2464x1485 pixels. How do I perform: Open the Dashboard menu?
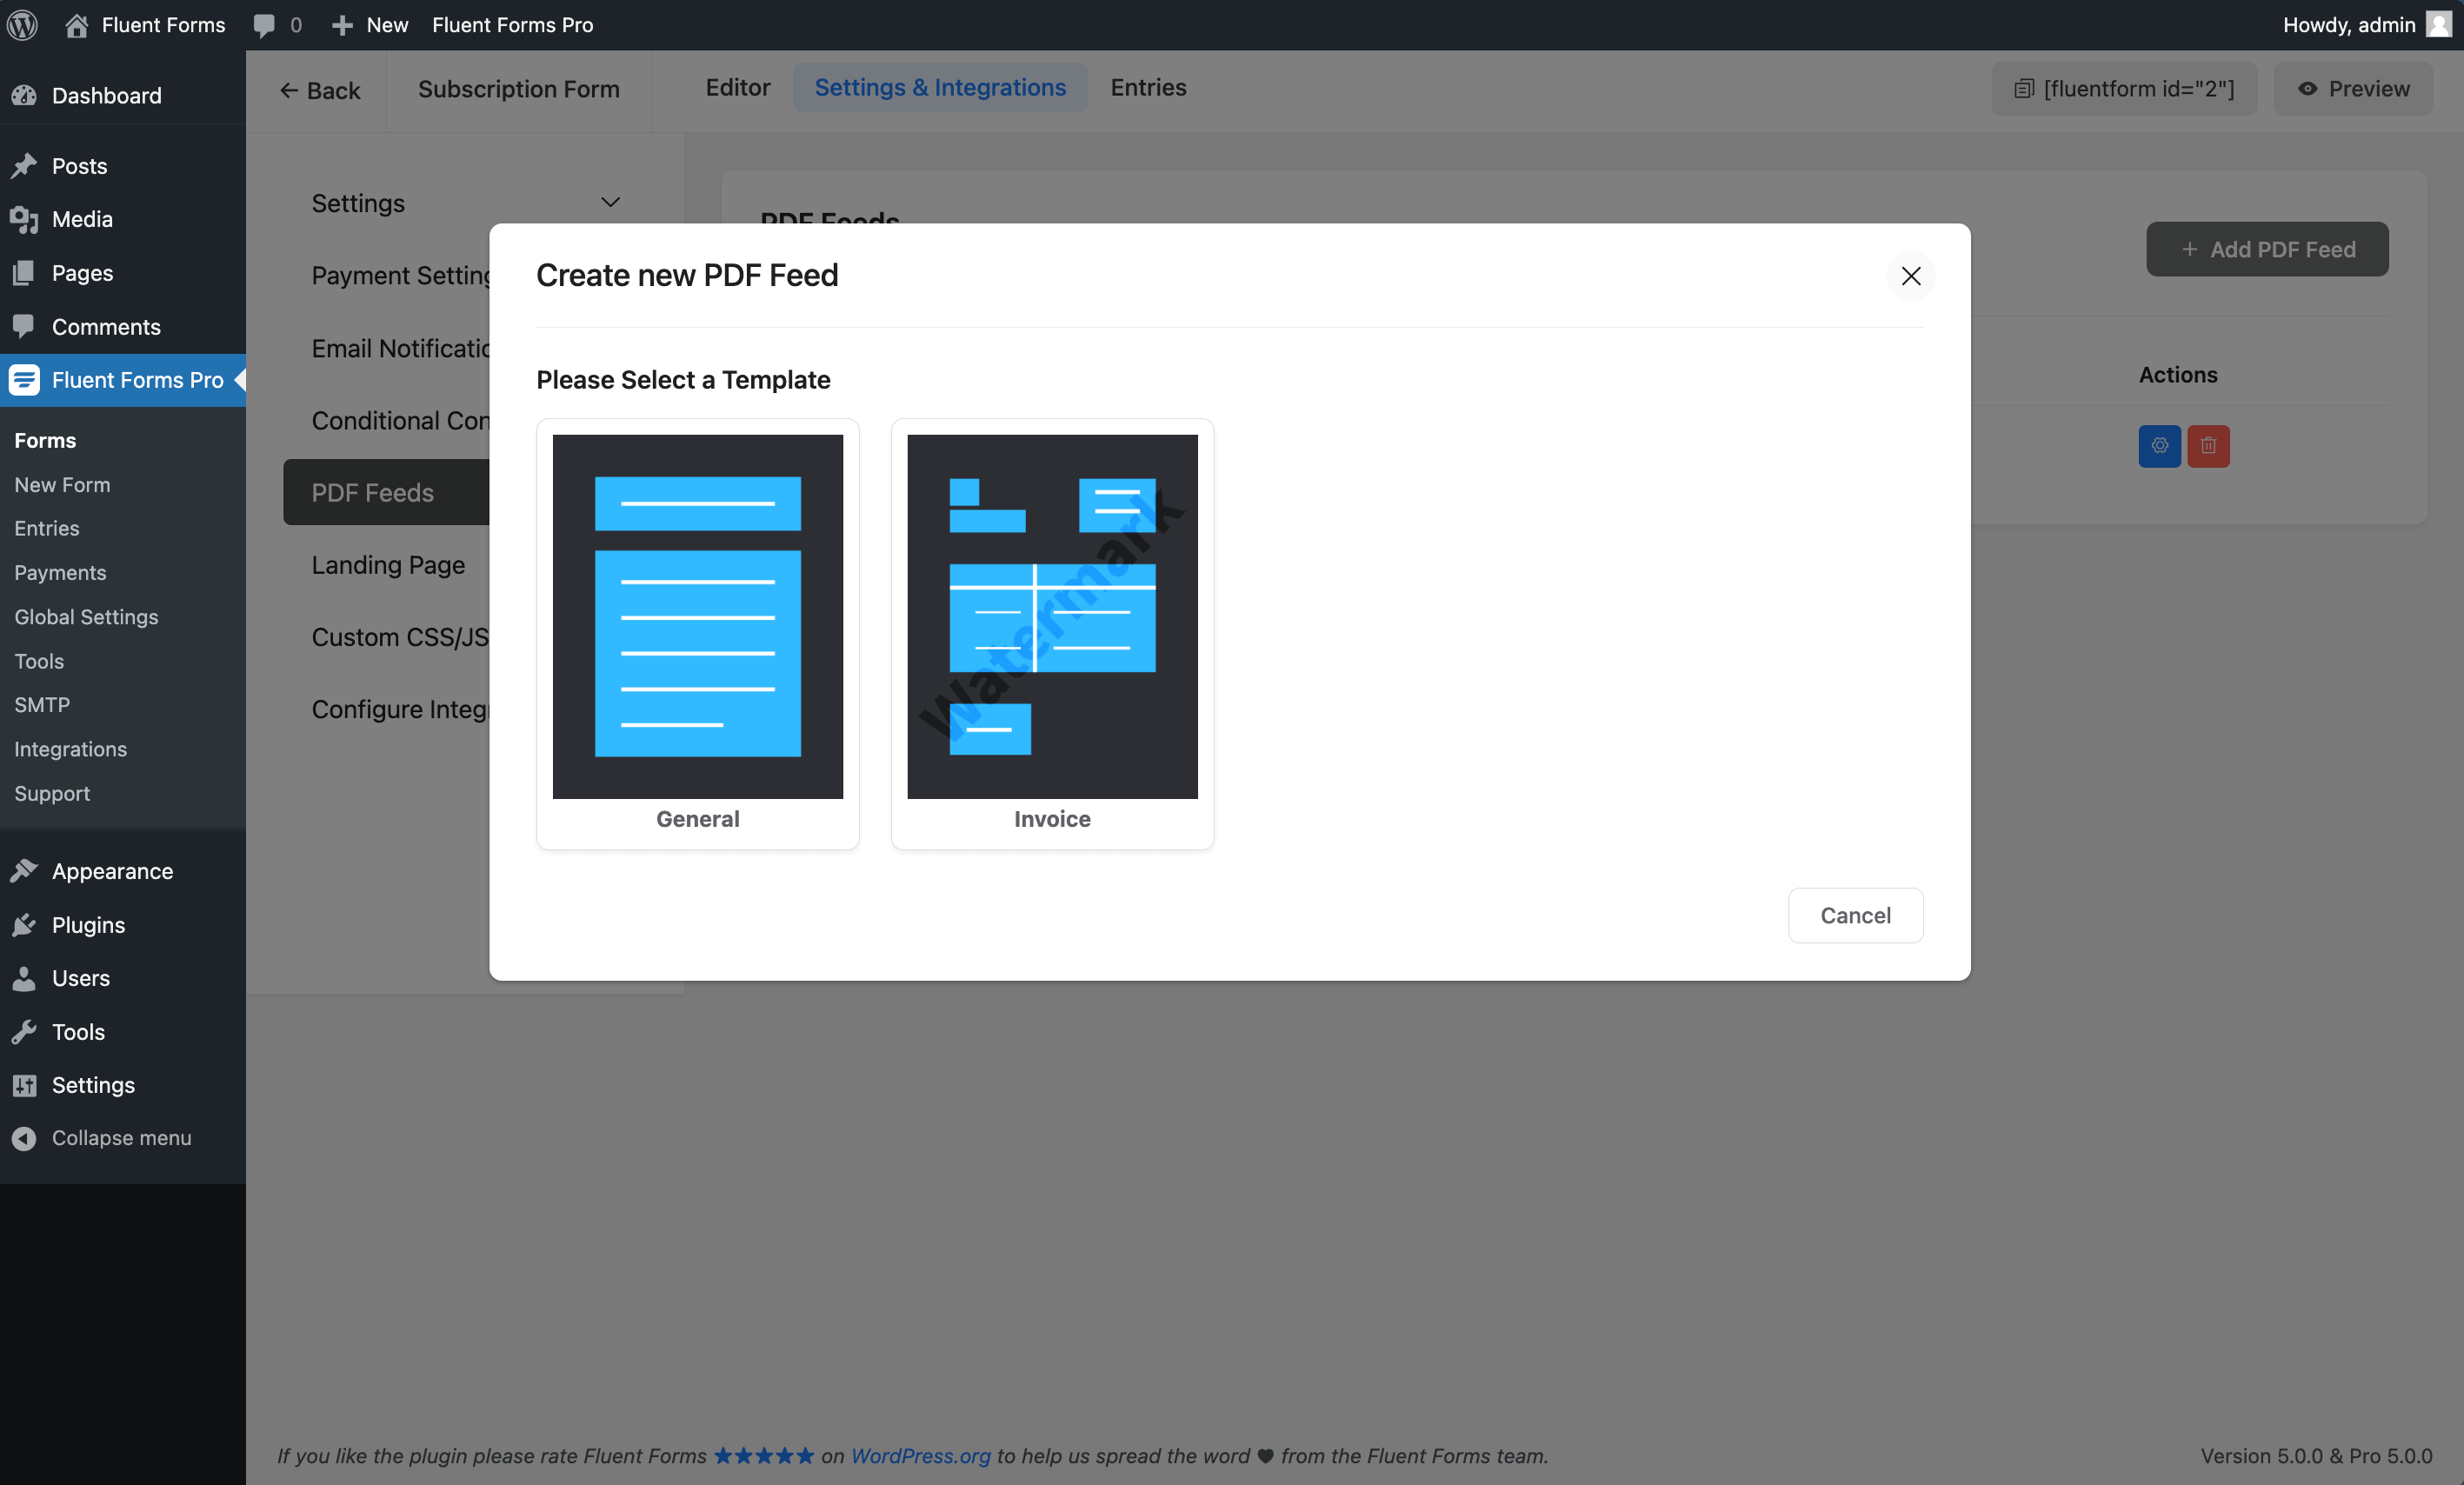click(123, 95)
